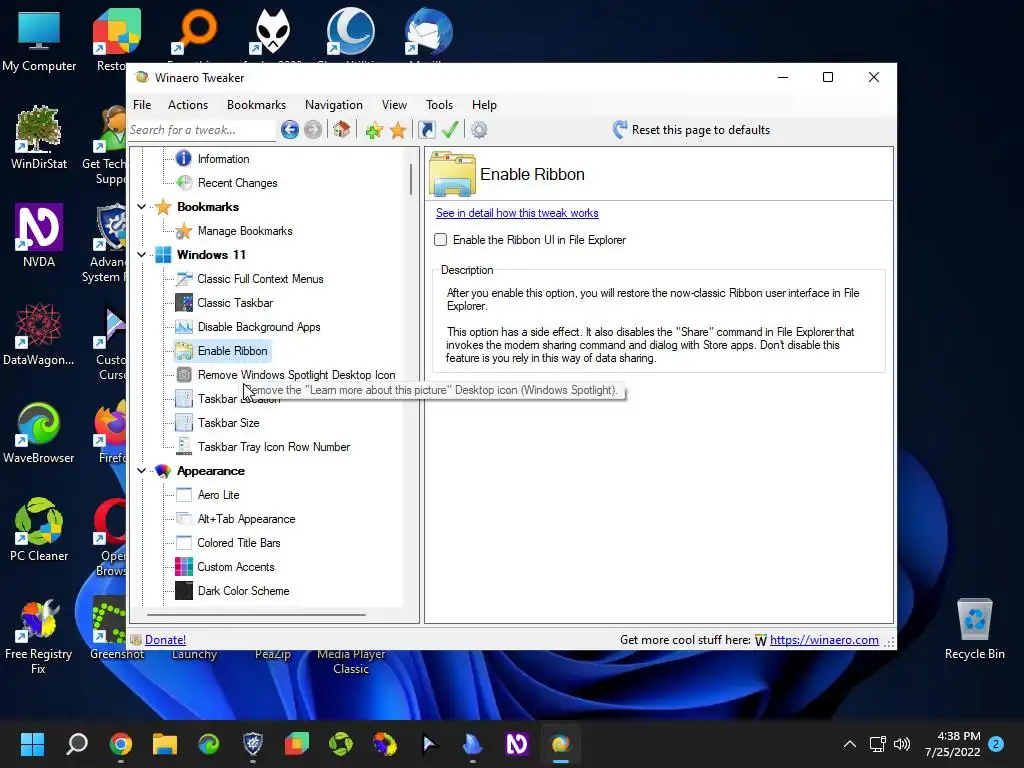Select Aero Lite tweak
Screen dimensions: 1024x768
(x=219, y=495)
